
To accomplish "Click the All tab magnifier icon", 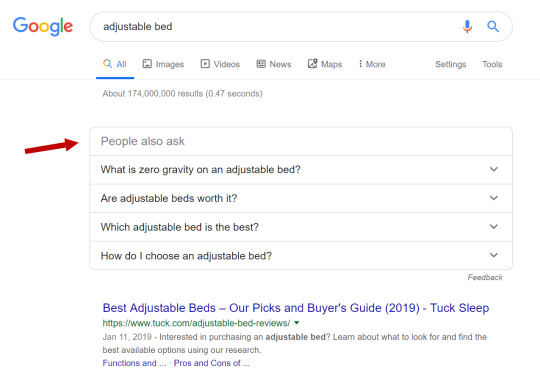I will [x=107, y=63].
